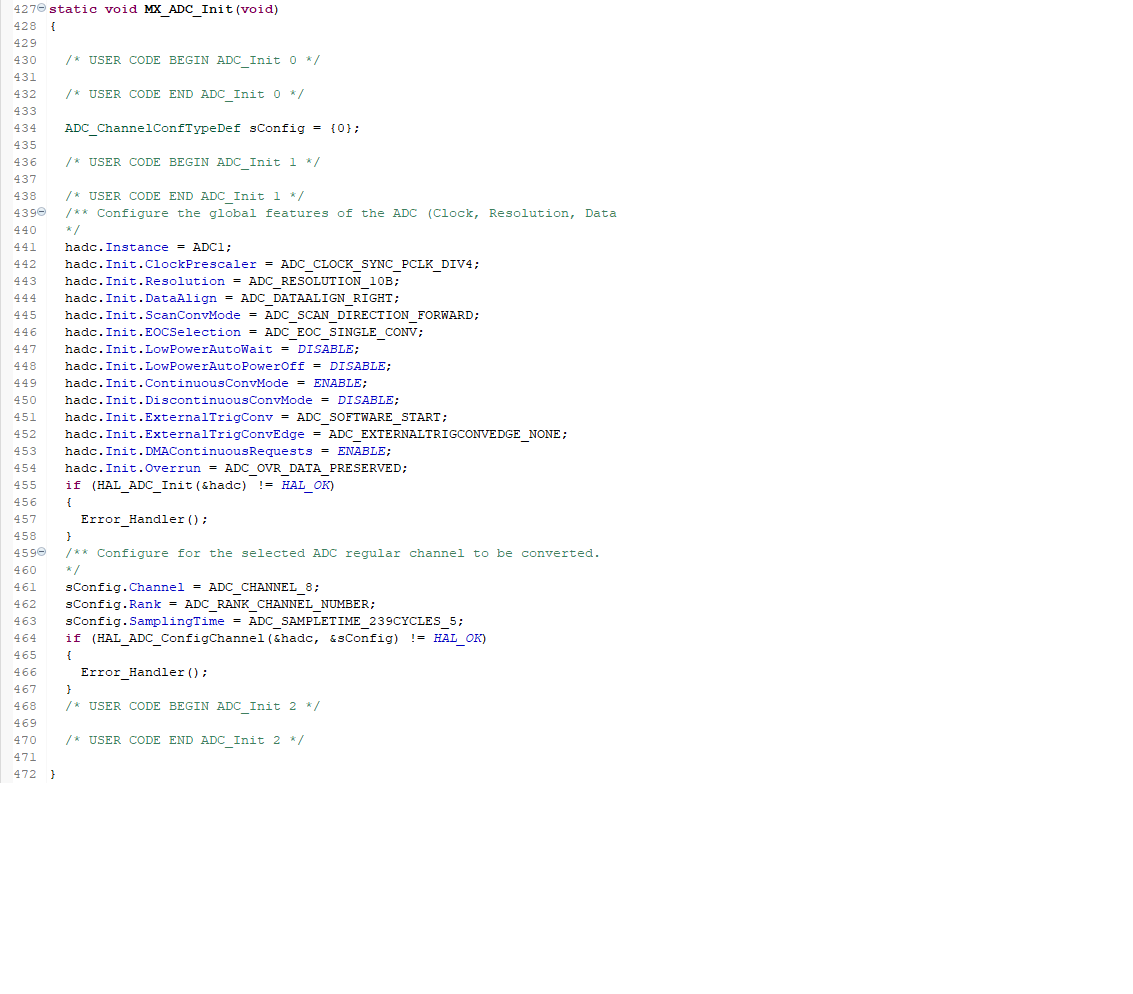The height and width of the screenshot is (994, 1133).
Task: Click ADC_OVR_DATA_PRESERVED constant
Action: point(314,468)
